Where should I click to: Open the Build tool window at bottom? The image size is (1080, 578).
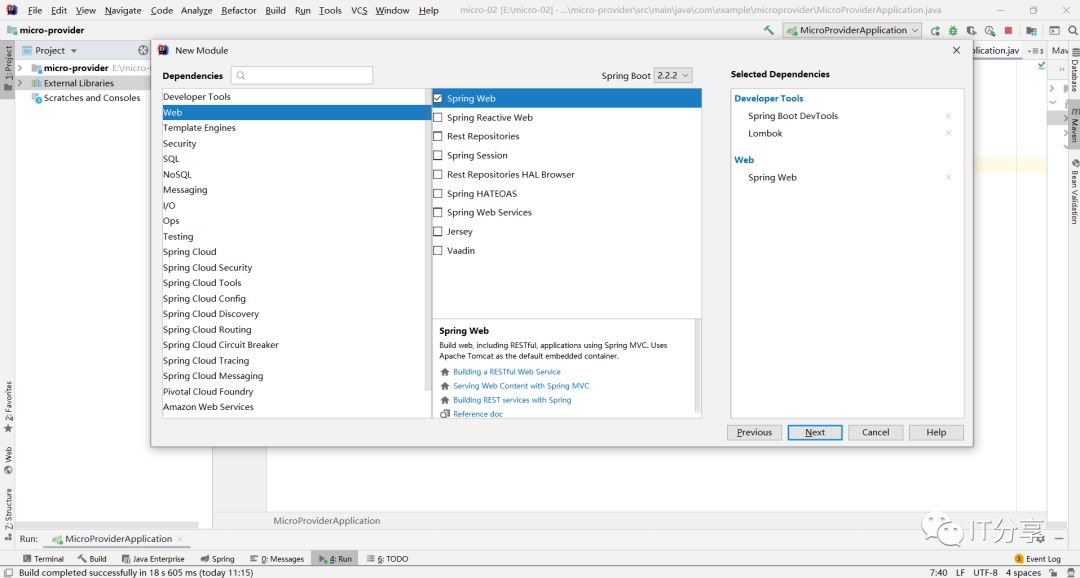point(92,559)
